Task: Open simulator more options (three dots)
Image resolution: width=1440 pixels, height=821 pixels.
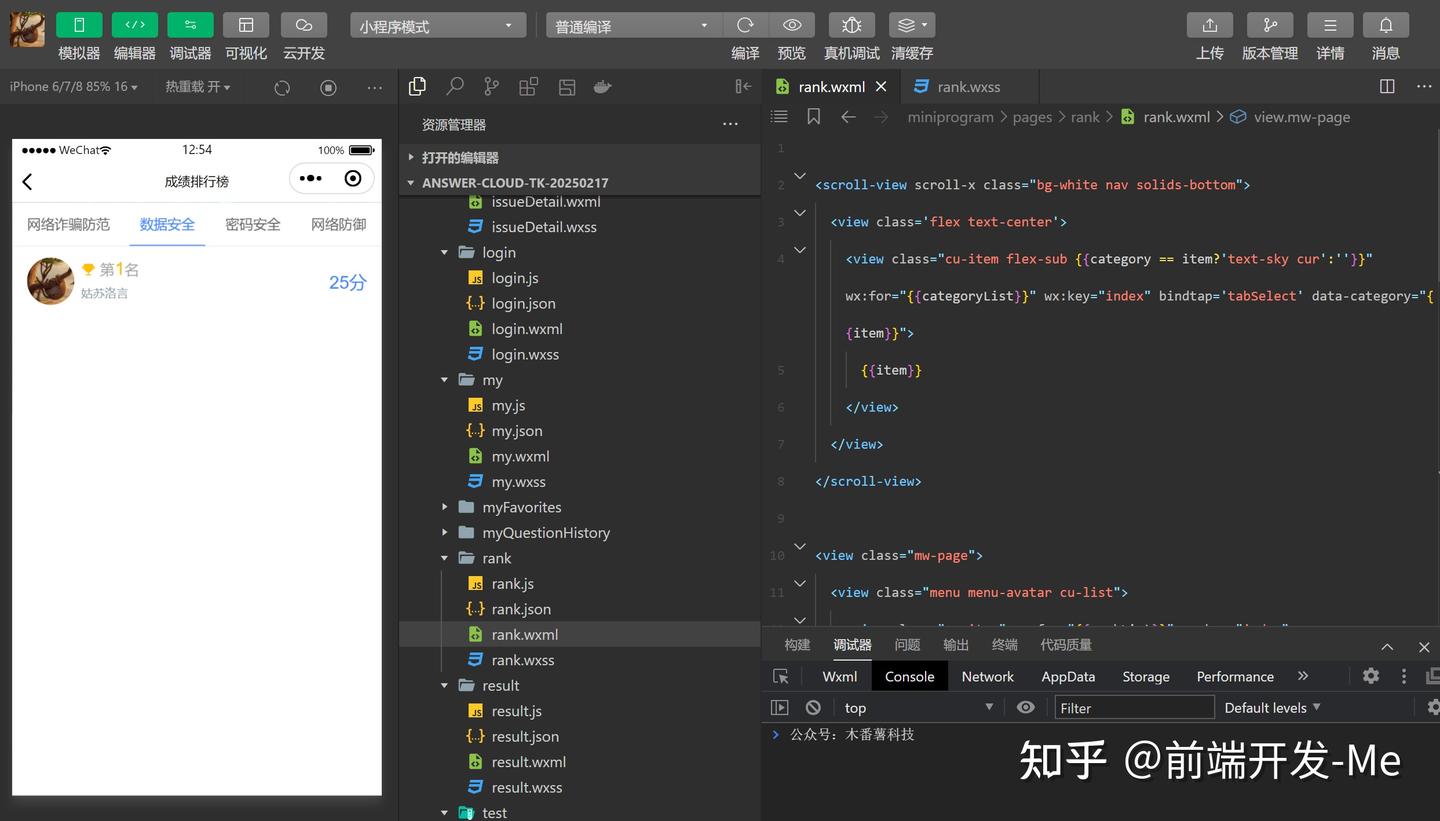Action: (375, 88)
